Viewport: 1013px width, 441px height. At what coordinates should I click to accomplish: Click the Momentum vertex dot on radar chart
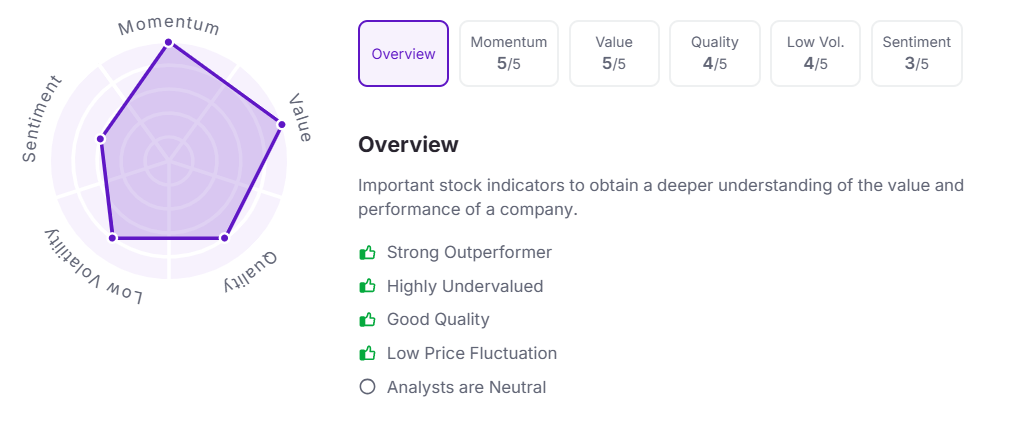coord(168,42)
